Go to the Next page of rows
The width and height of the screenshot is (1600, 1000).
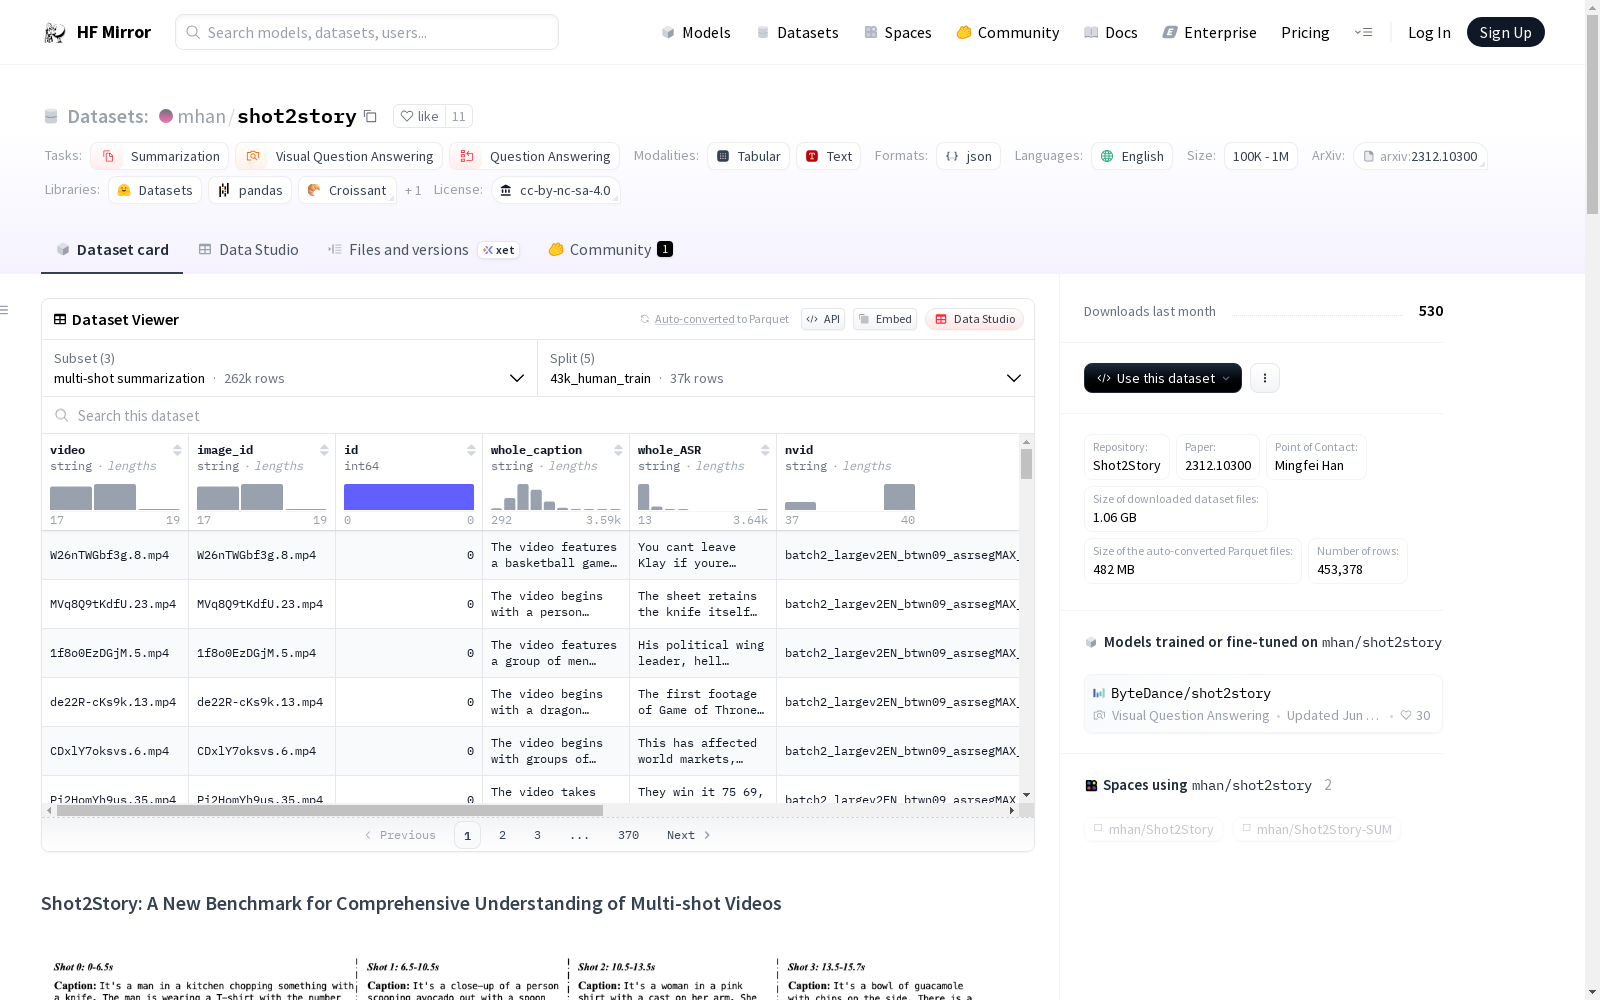tap(688, 835)
